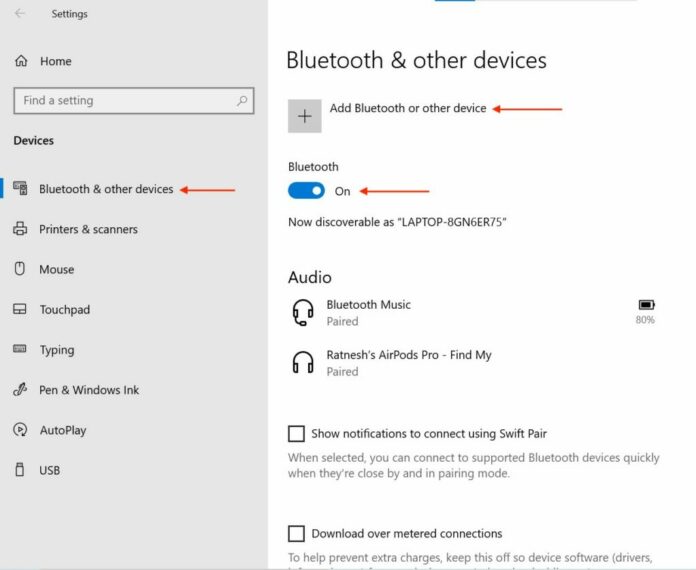The image size is (696, 570).
Task: Click the Home icon in sidebar
Action: click(x=21, y=62)
